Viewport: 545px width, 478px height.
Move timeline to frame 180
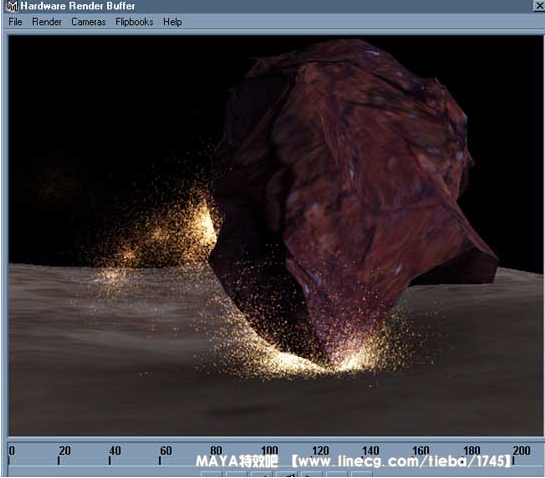[x=471, y=451]
